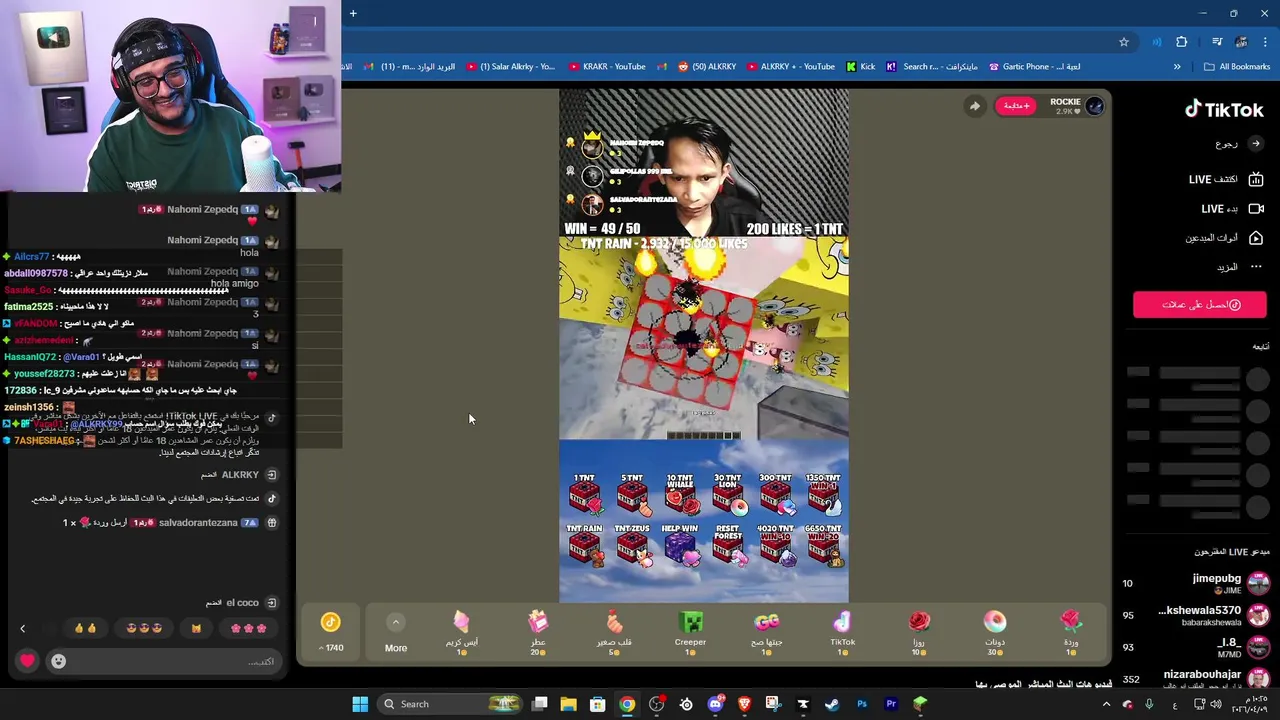
Task: Show hidden bookmarks with double chevron
Action: point(1177,67)
